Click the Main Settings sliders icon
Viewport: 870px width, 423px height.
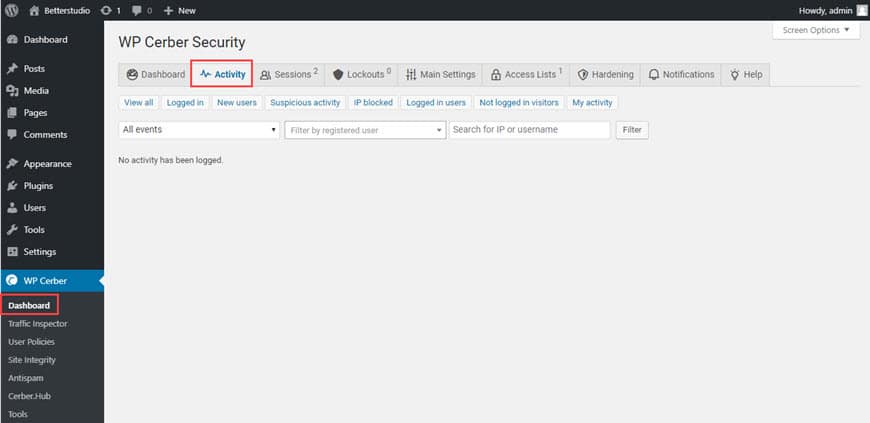pos(411,74)
